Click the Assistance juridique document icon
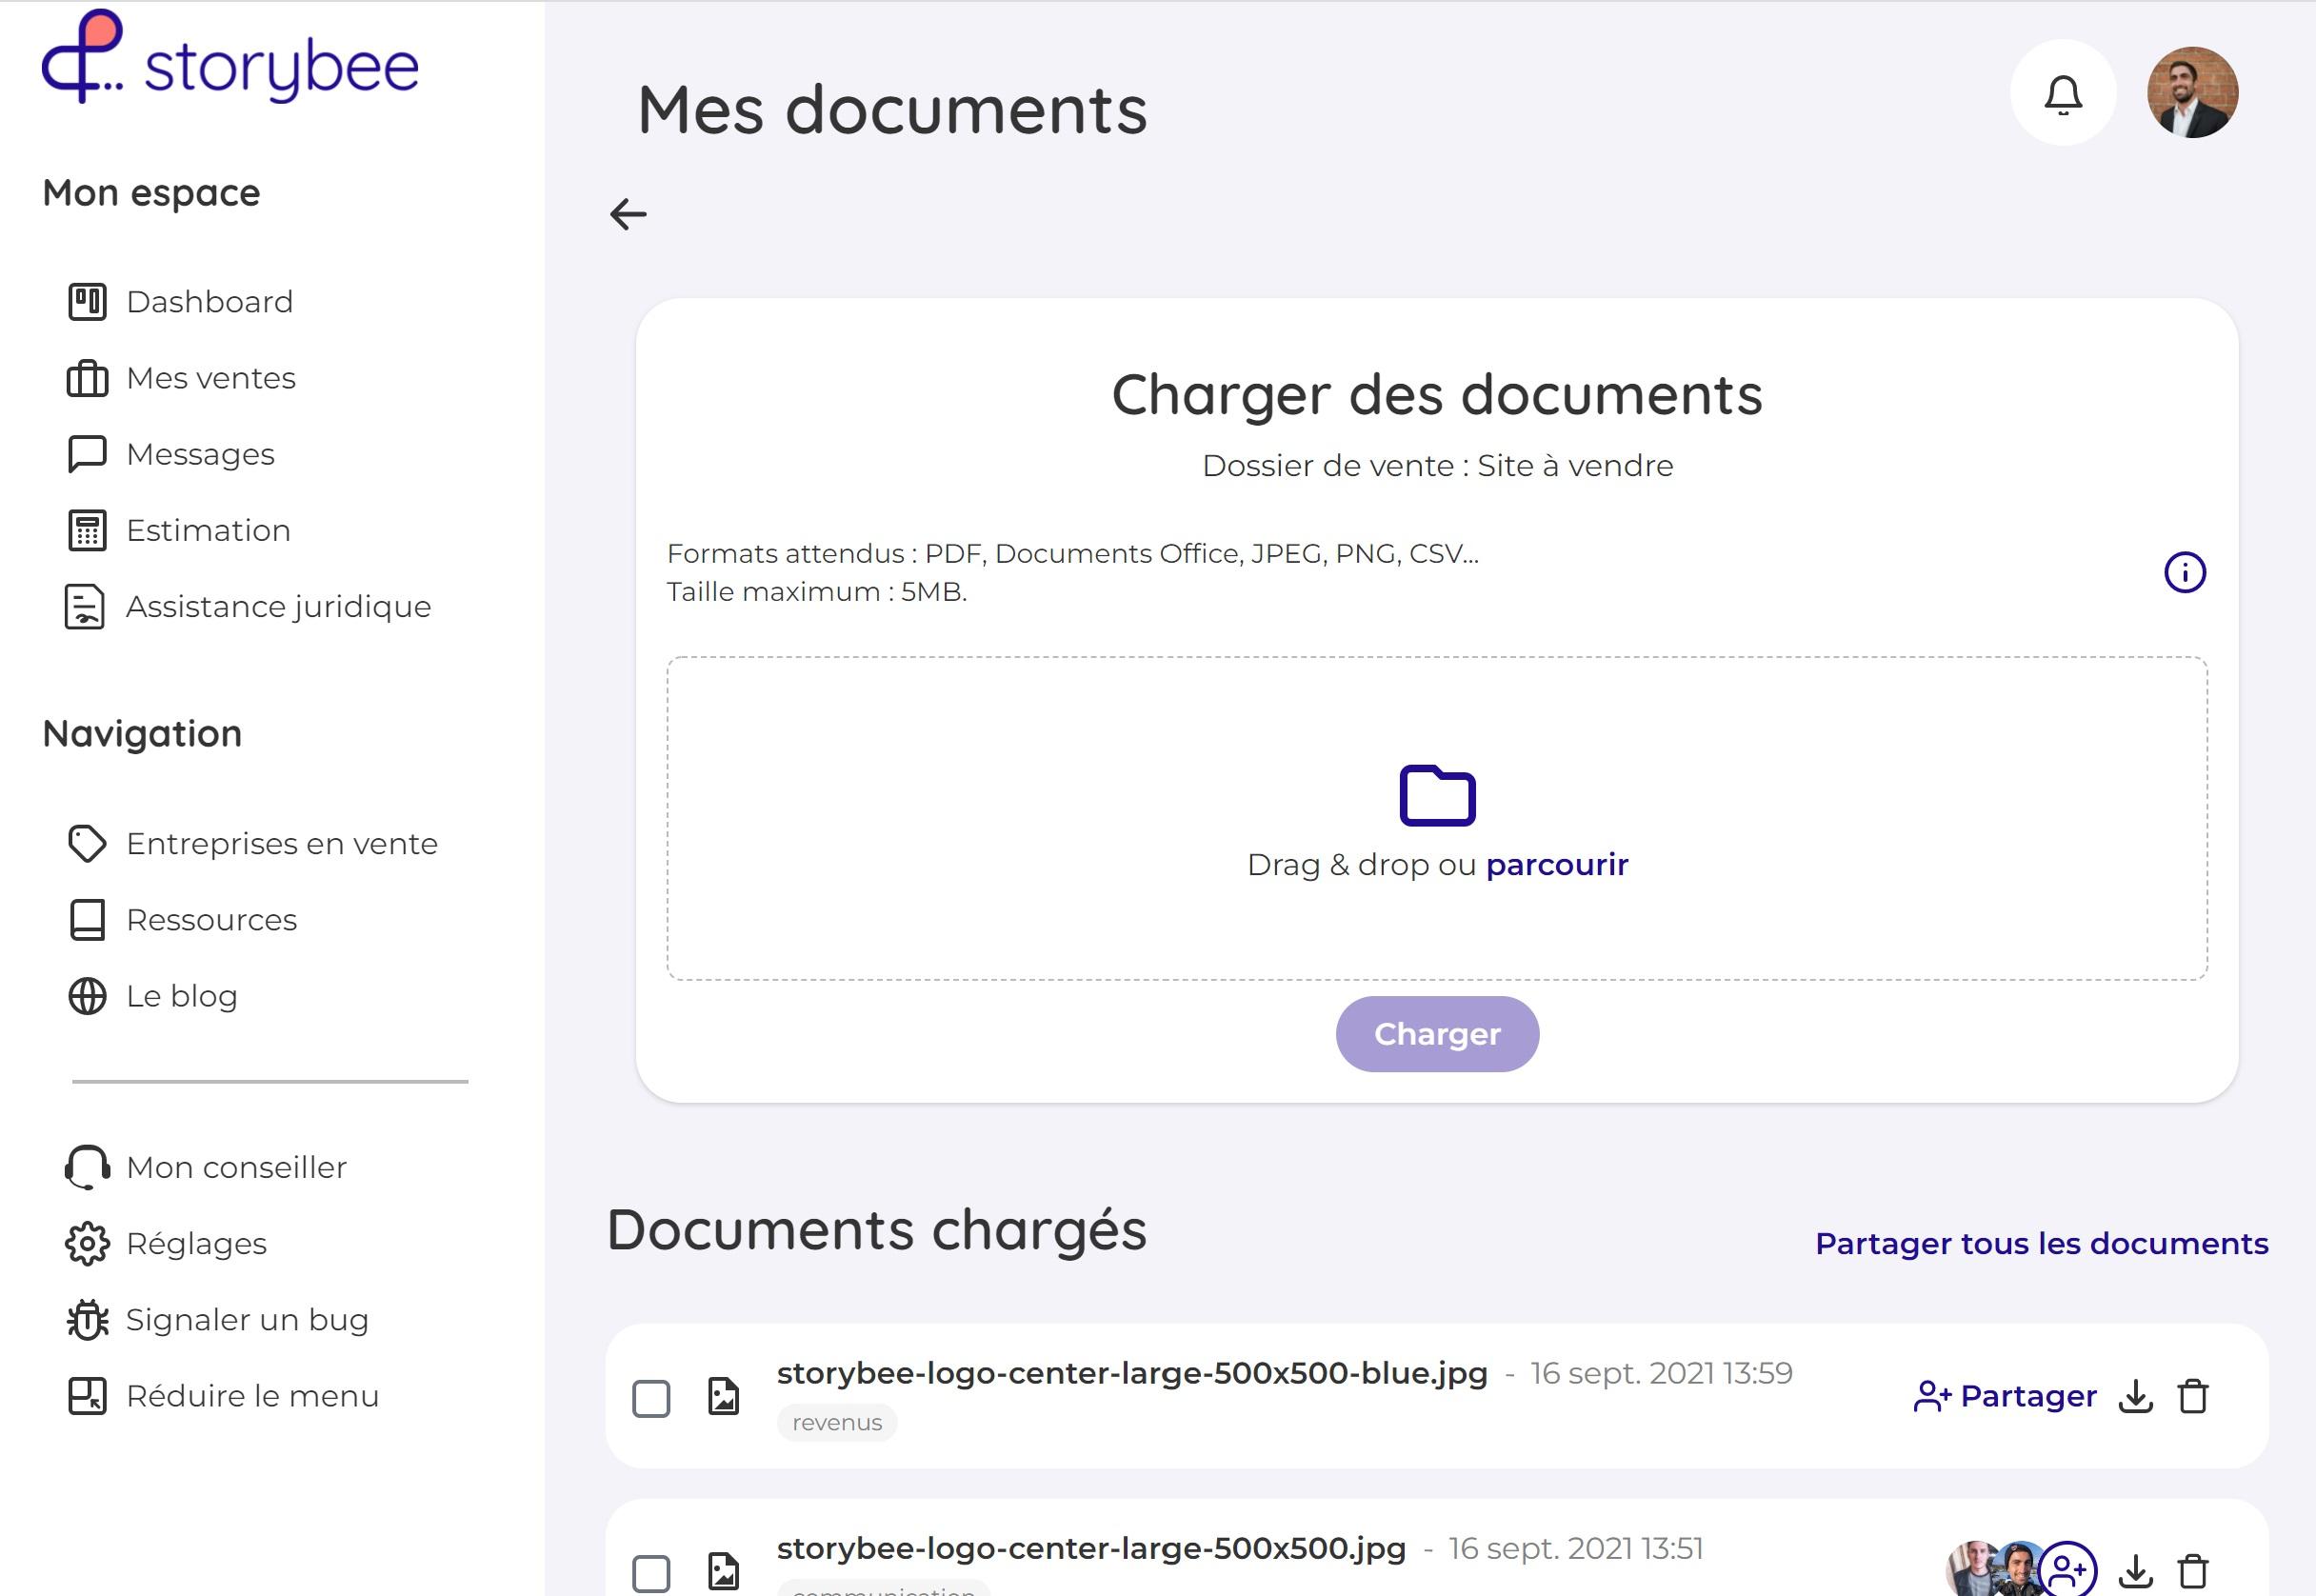Viewport: 2316px width, 1596px height. [85, 607]
